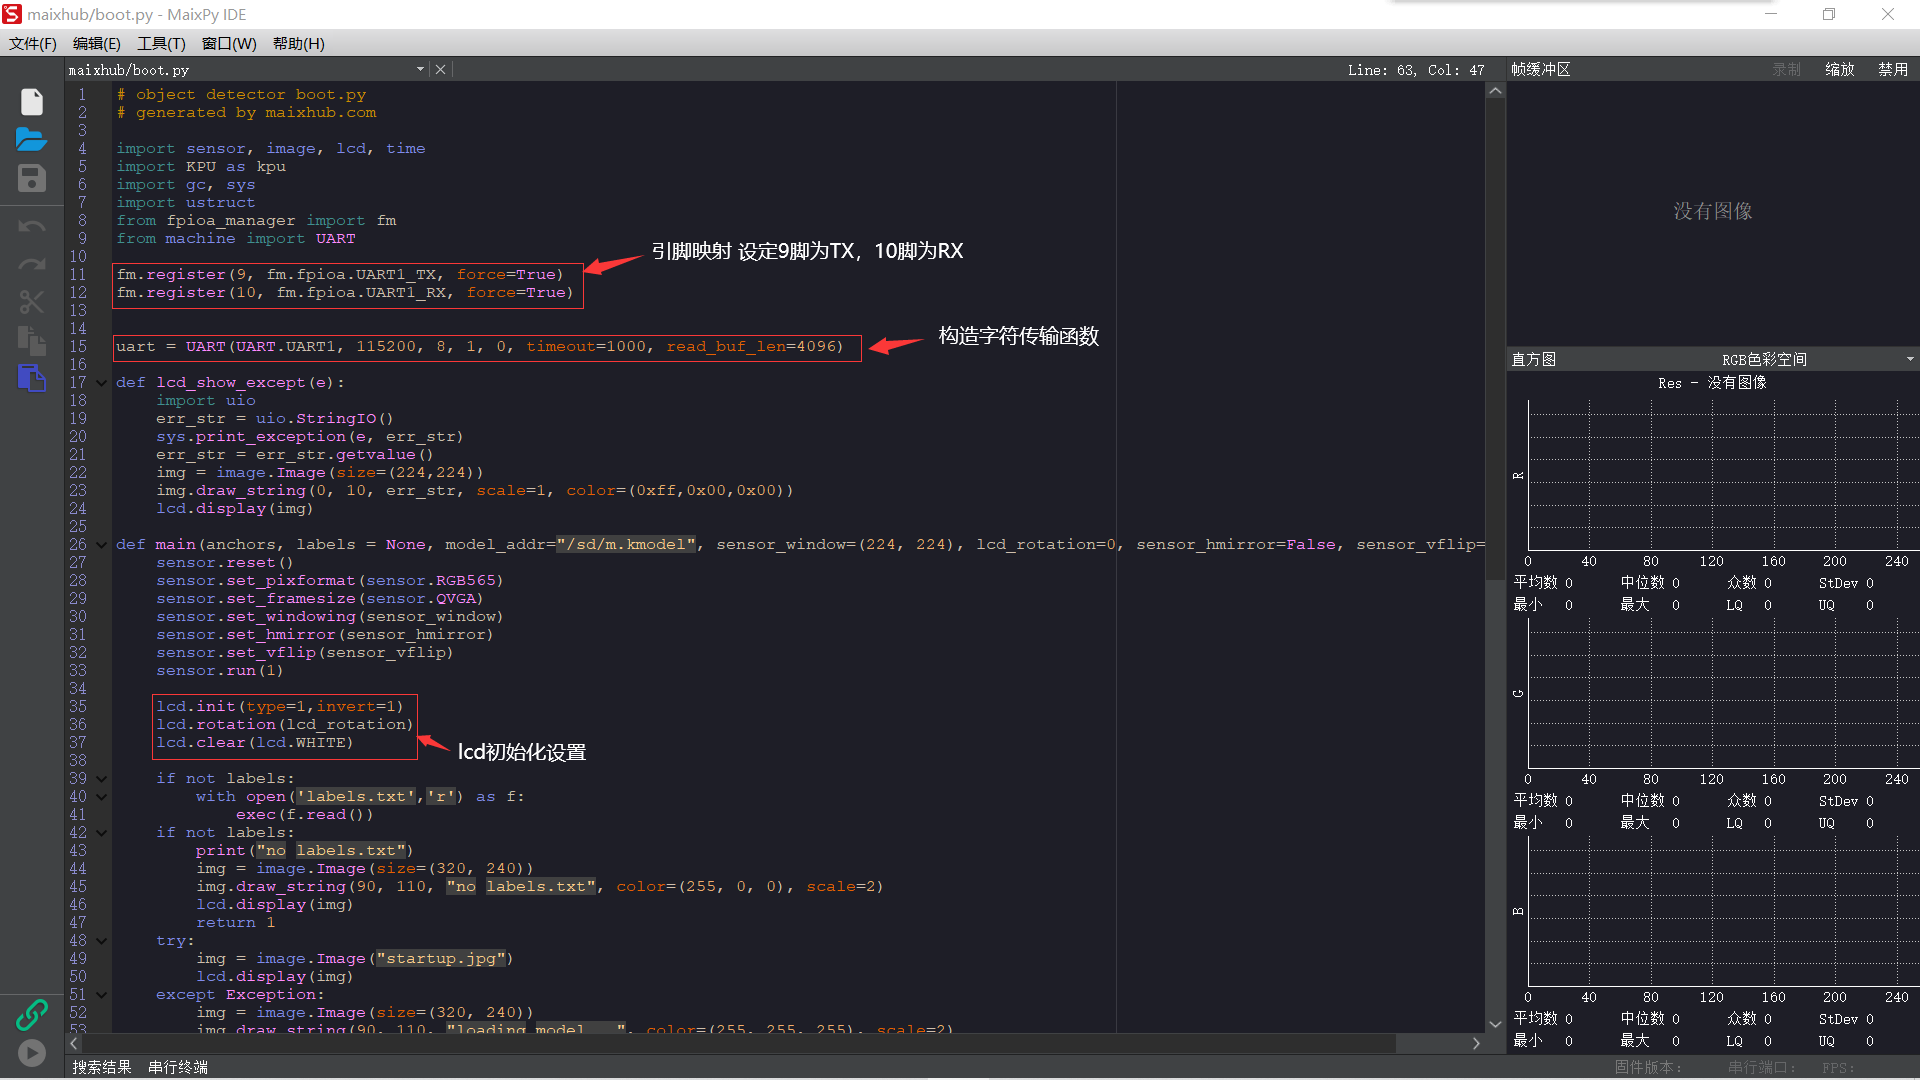
Task: Click the Cut scissors icon
Action: click(32, 302)
